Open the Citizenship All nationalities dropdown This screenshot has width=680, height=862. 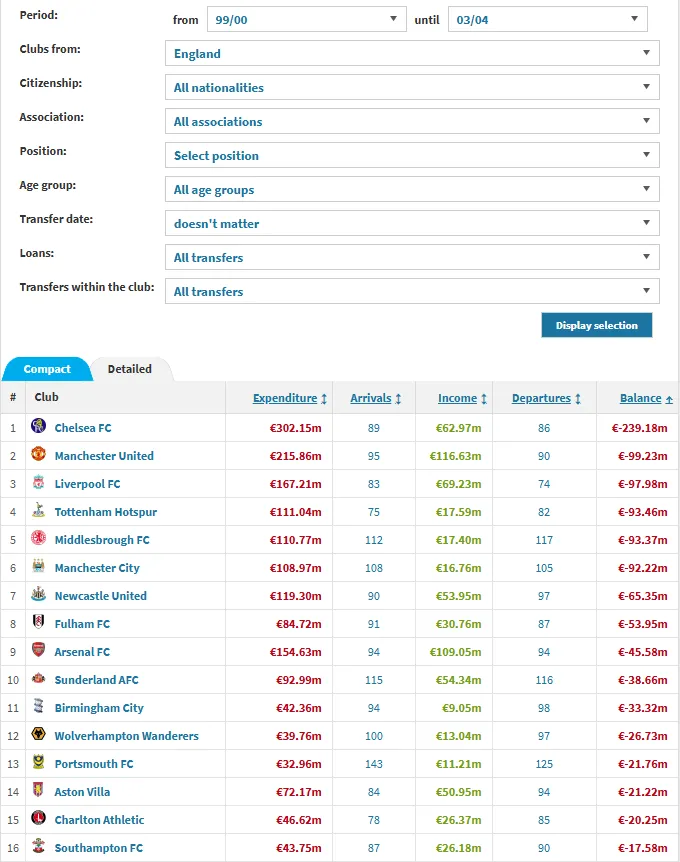tap(411, 88)
